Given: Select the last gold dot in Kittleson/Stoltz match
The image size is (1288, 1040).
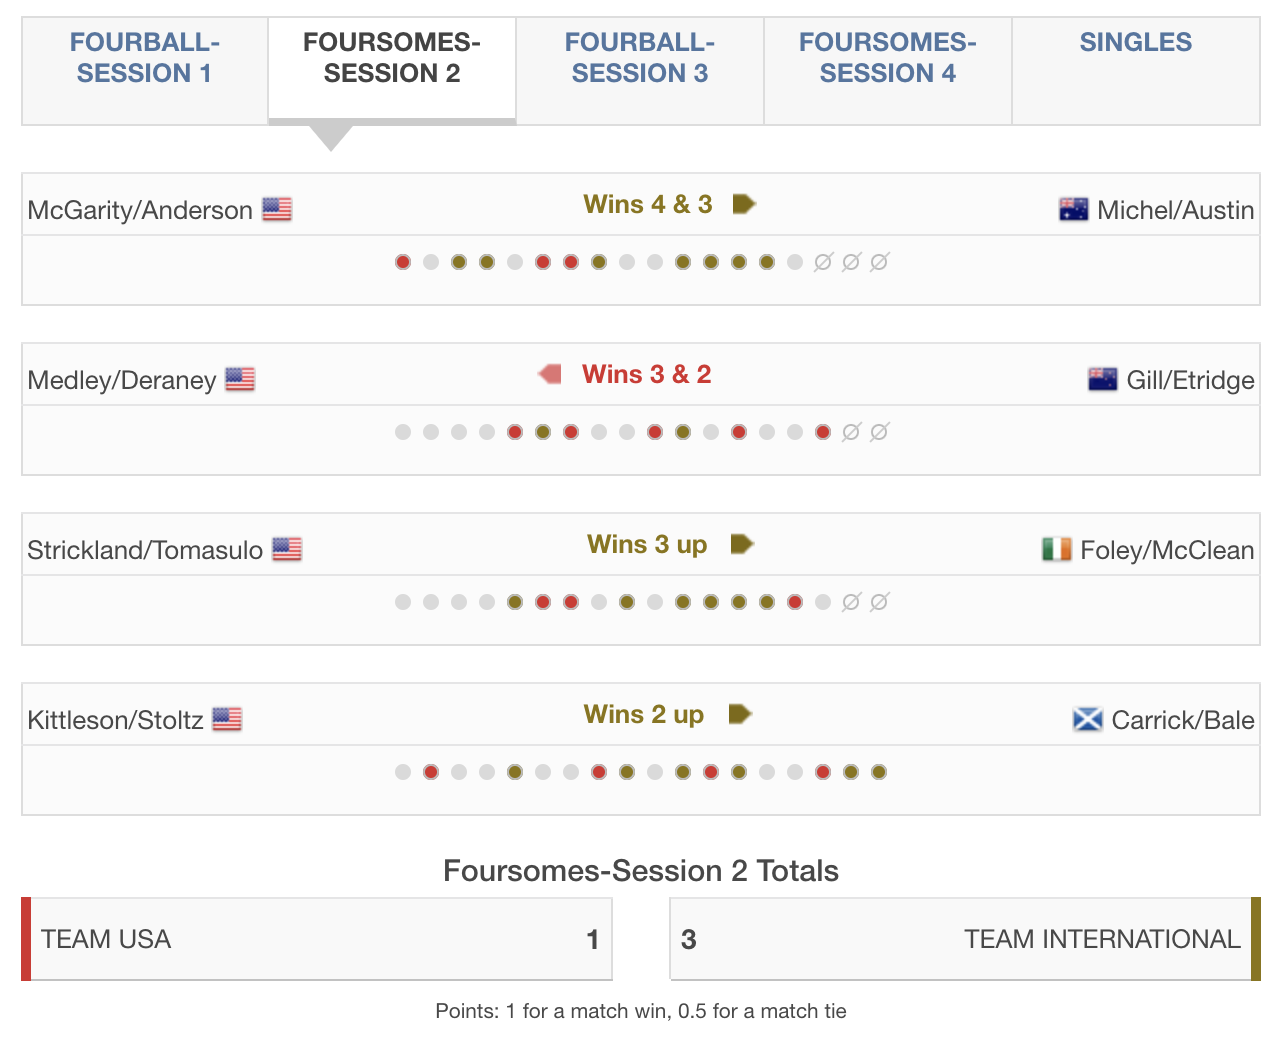Looking at the screenshot, I should pos(878,771).
